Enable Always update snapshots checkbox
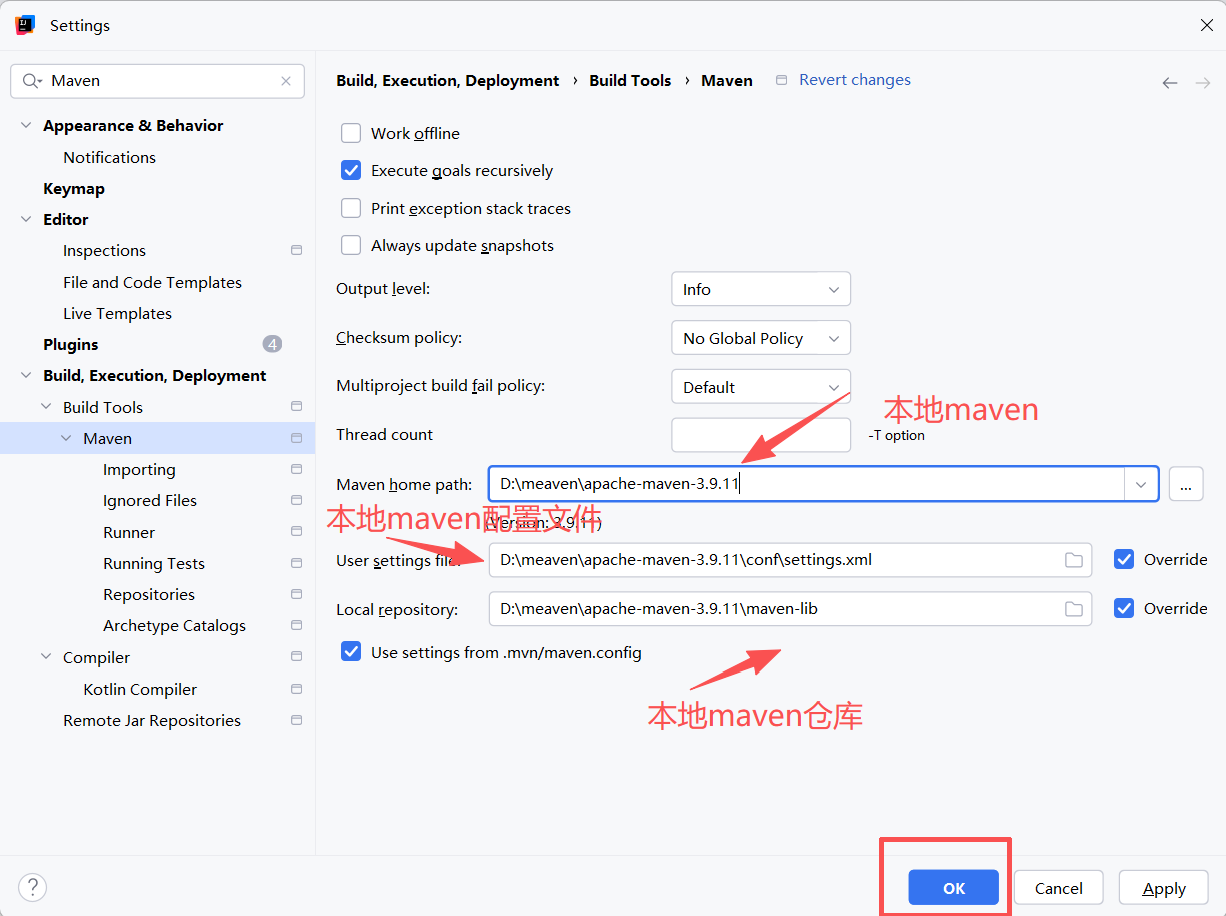Screen dimensions: 1226x916 click(351, 245)
